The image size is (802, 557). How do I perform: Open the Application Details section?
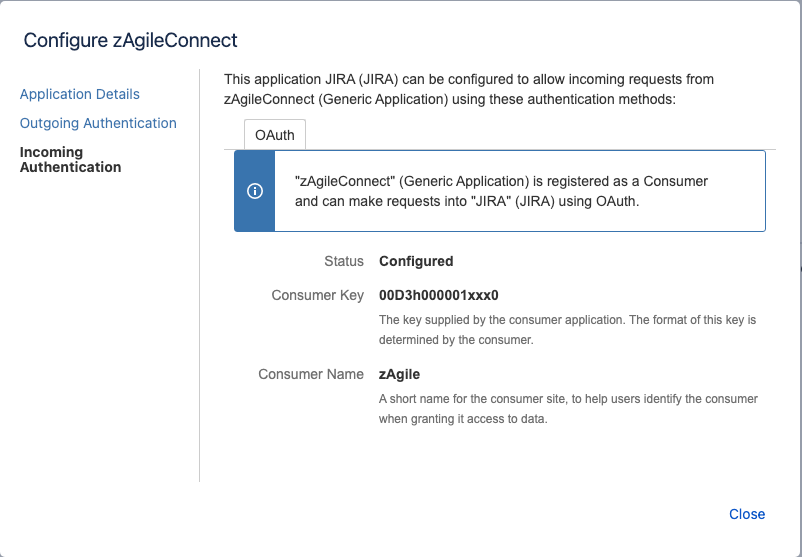click(80, 94)
